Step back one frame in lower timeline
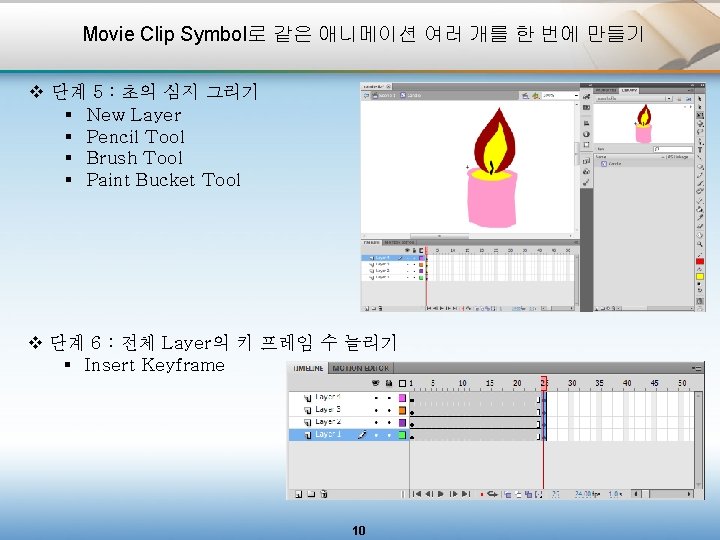The height and width of the screenshot is (540, 720). tap(429, 494)
